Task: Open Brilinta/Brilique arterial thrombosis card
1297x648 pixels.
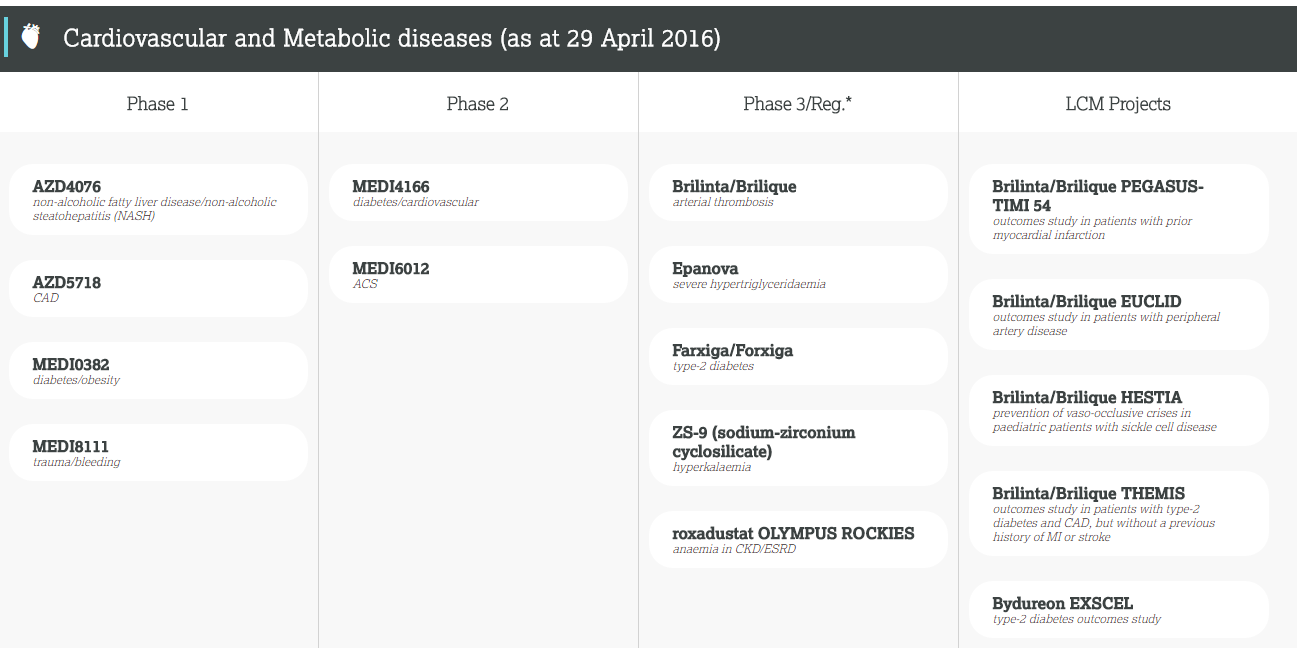Action: click(x=799, y=192)
